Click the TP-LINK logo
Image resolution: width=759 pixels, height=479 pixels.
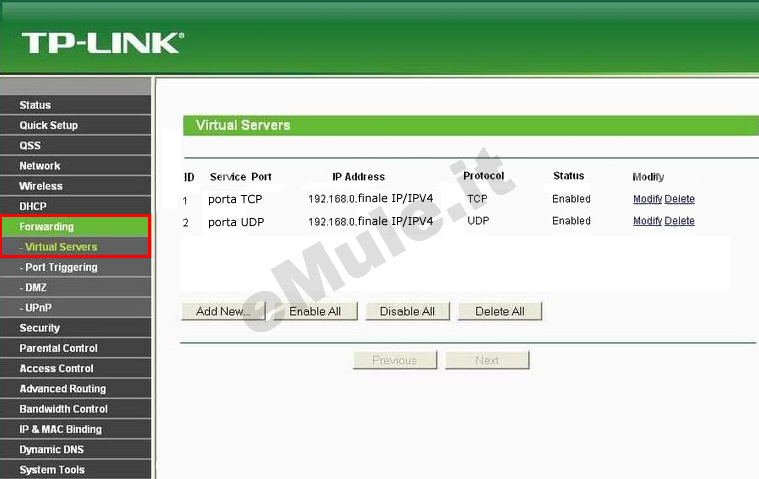pyautogui.click(x=103, y=43)
